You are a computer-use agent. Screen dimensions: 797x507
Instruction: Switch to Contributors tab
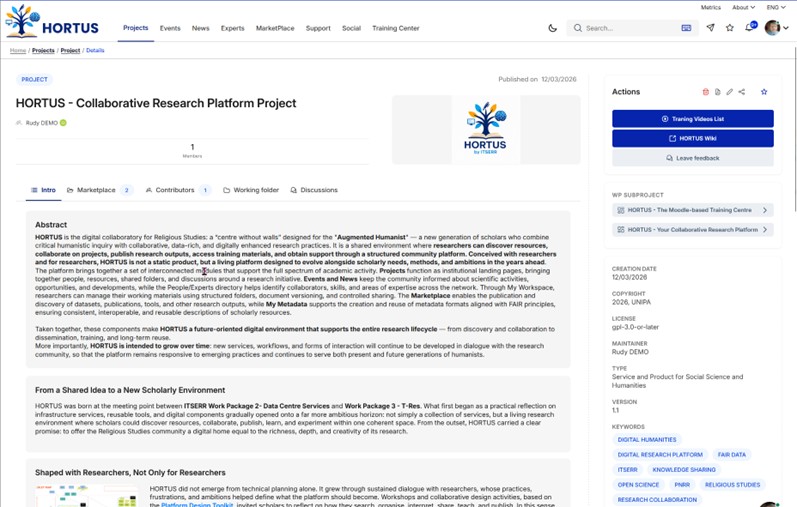(x=178, y=190)
